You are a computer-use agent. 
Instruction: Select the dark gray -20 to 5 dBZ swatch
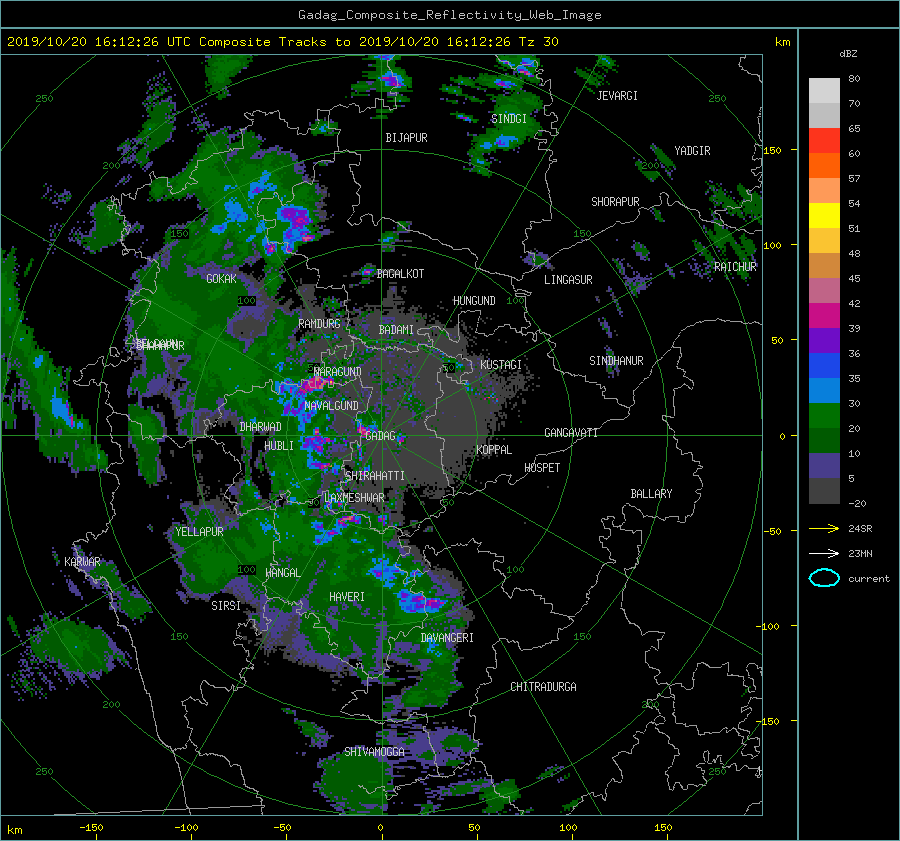click(x=824, y=491)
